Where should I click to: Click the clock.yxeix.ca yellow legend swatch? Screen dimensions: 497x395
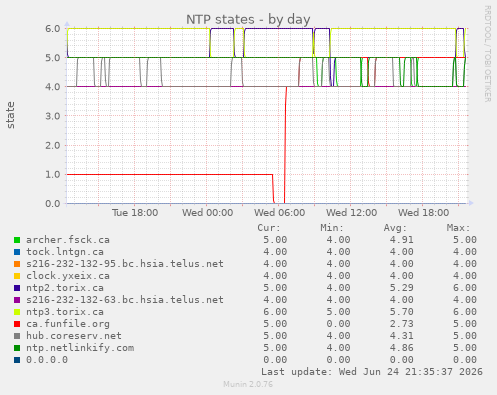(x=17, y=276)
